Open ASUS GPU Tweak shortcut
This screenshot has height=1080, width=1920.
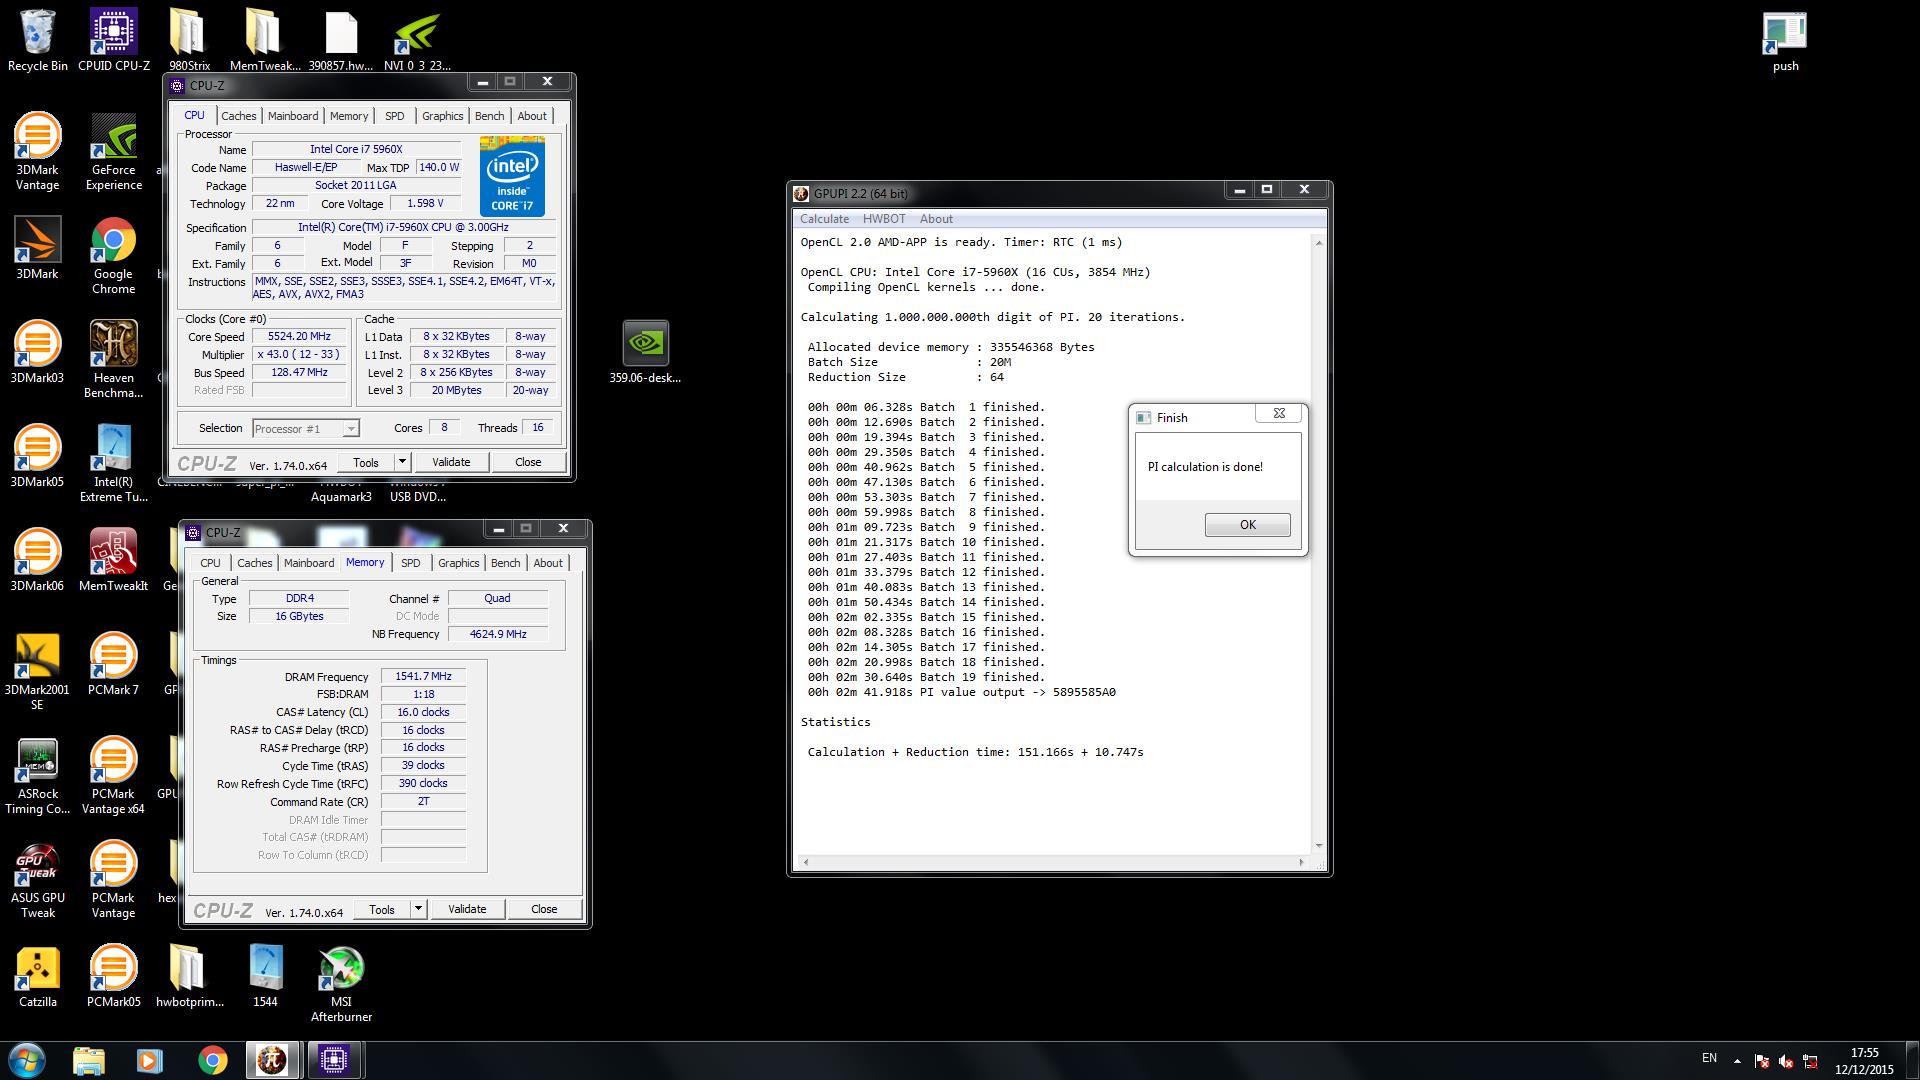click(38, 879)
